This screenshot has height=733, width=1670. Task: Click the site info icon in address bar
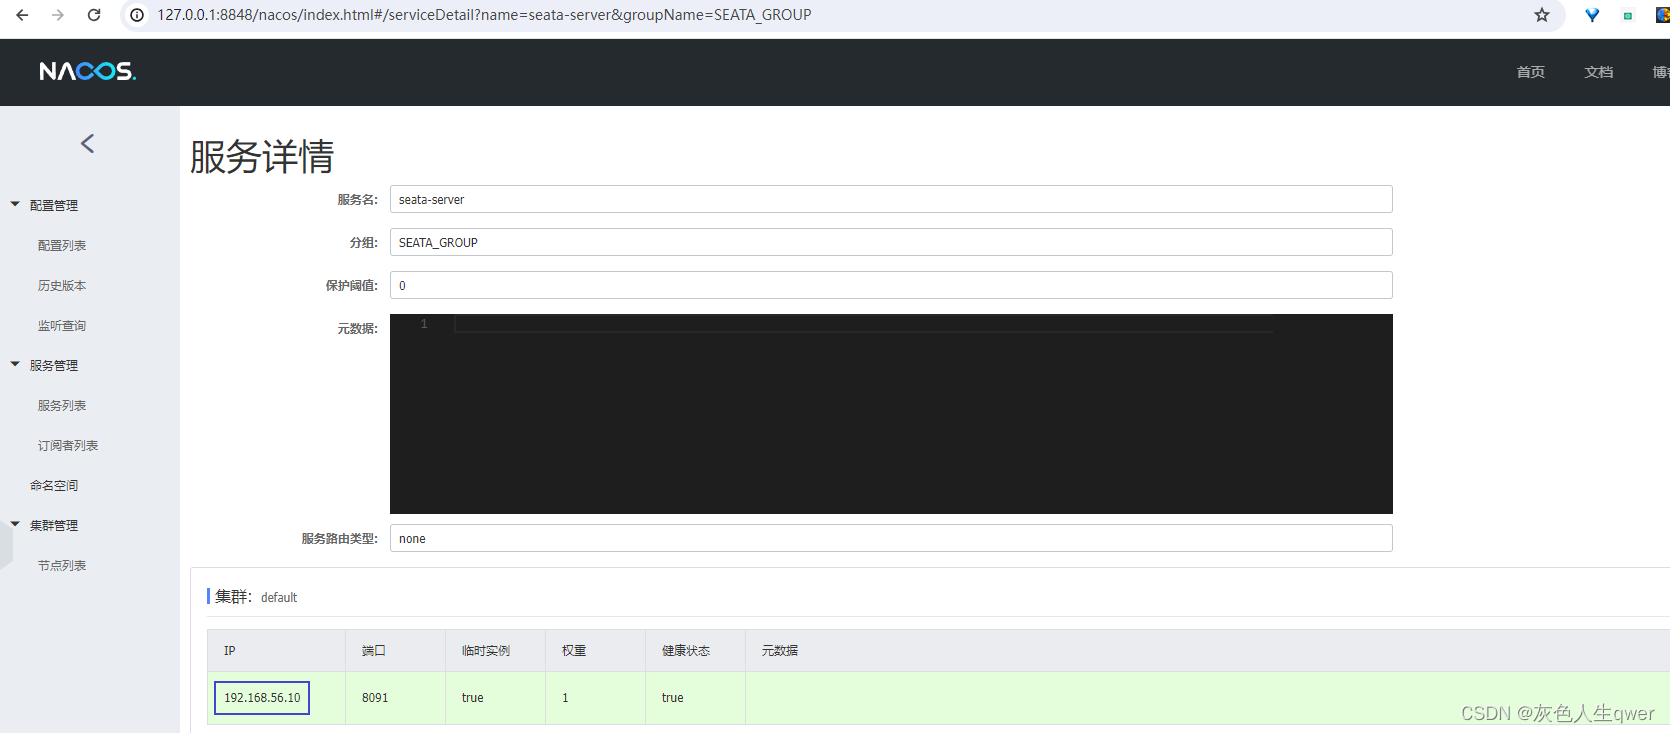tap(137, 15)
